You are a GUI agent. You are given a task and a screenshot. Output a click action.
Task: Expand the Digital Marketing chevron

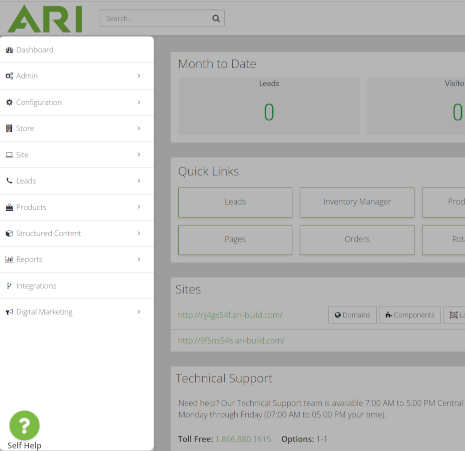click(x=139, y=312)
